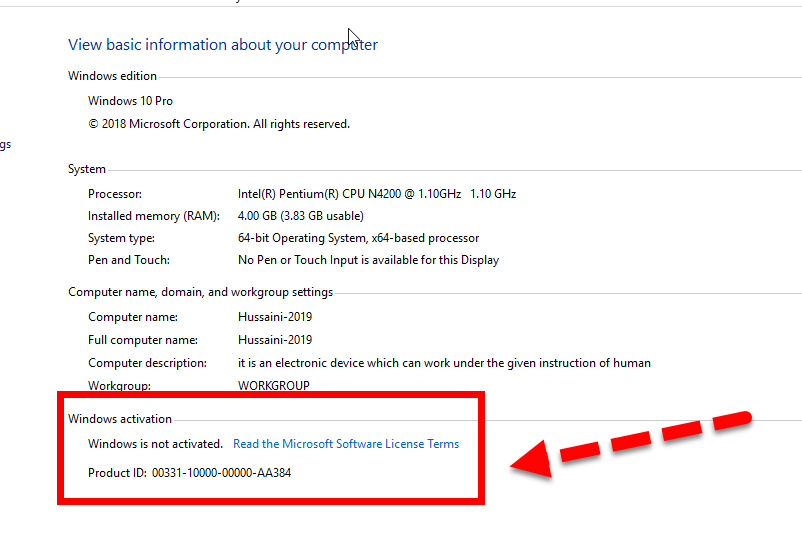This screenshot has width=802, height=538.
Task: Click the 'Windows edition' section header
Action: coord(112,77)
